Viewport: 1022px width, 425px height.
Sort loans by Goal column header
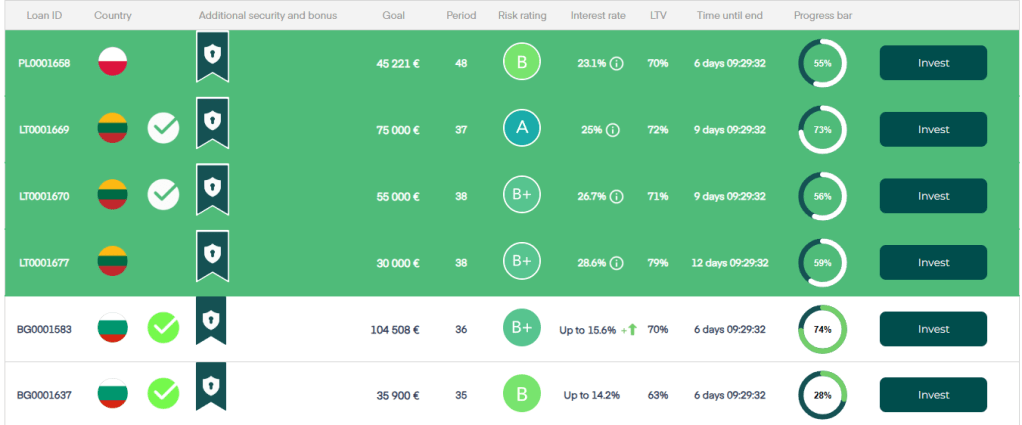pyautogui.click(x=394, y=16)
